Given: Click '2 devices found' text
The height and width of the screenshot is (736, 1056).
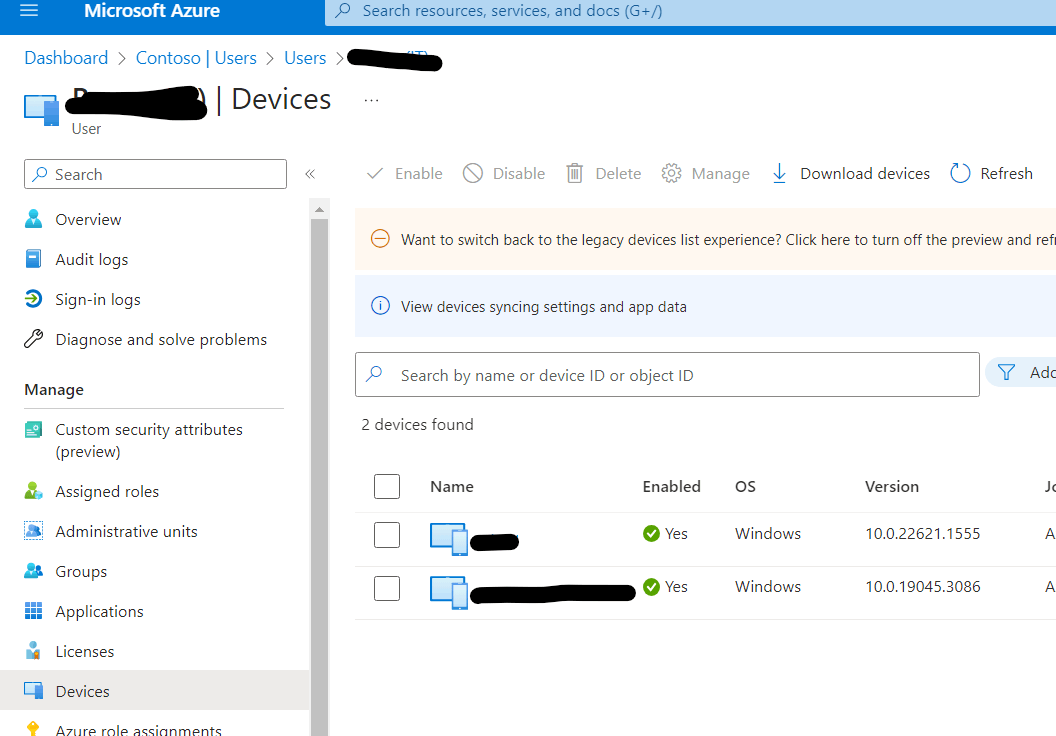Looking at the screenshot, I should 418,425.
